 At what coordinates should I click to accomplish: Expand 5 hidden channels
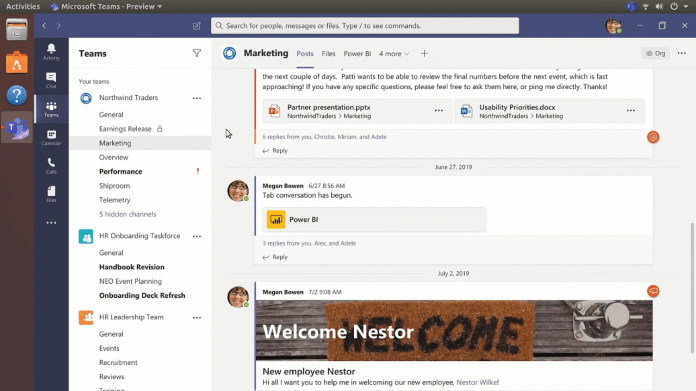127,214
